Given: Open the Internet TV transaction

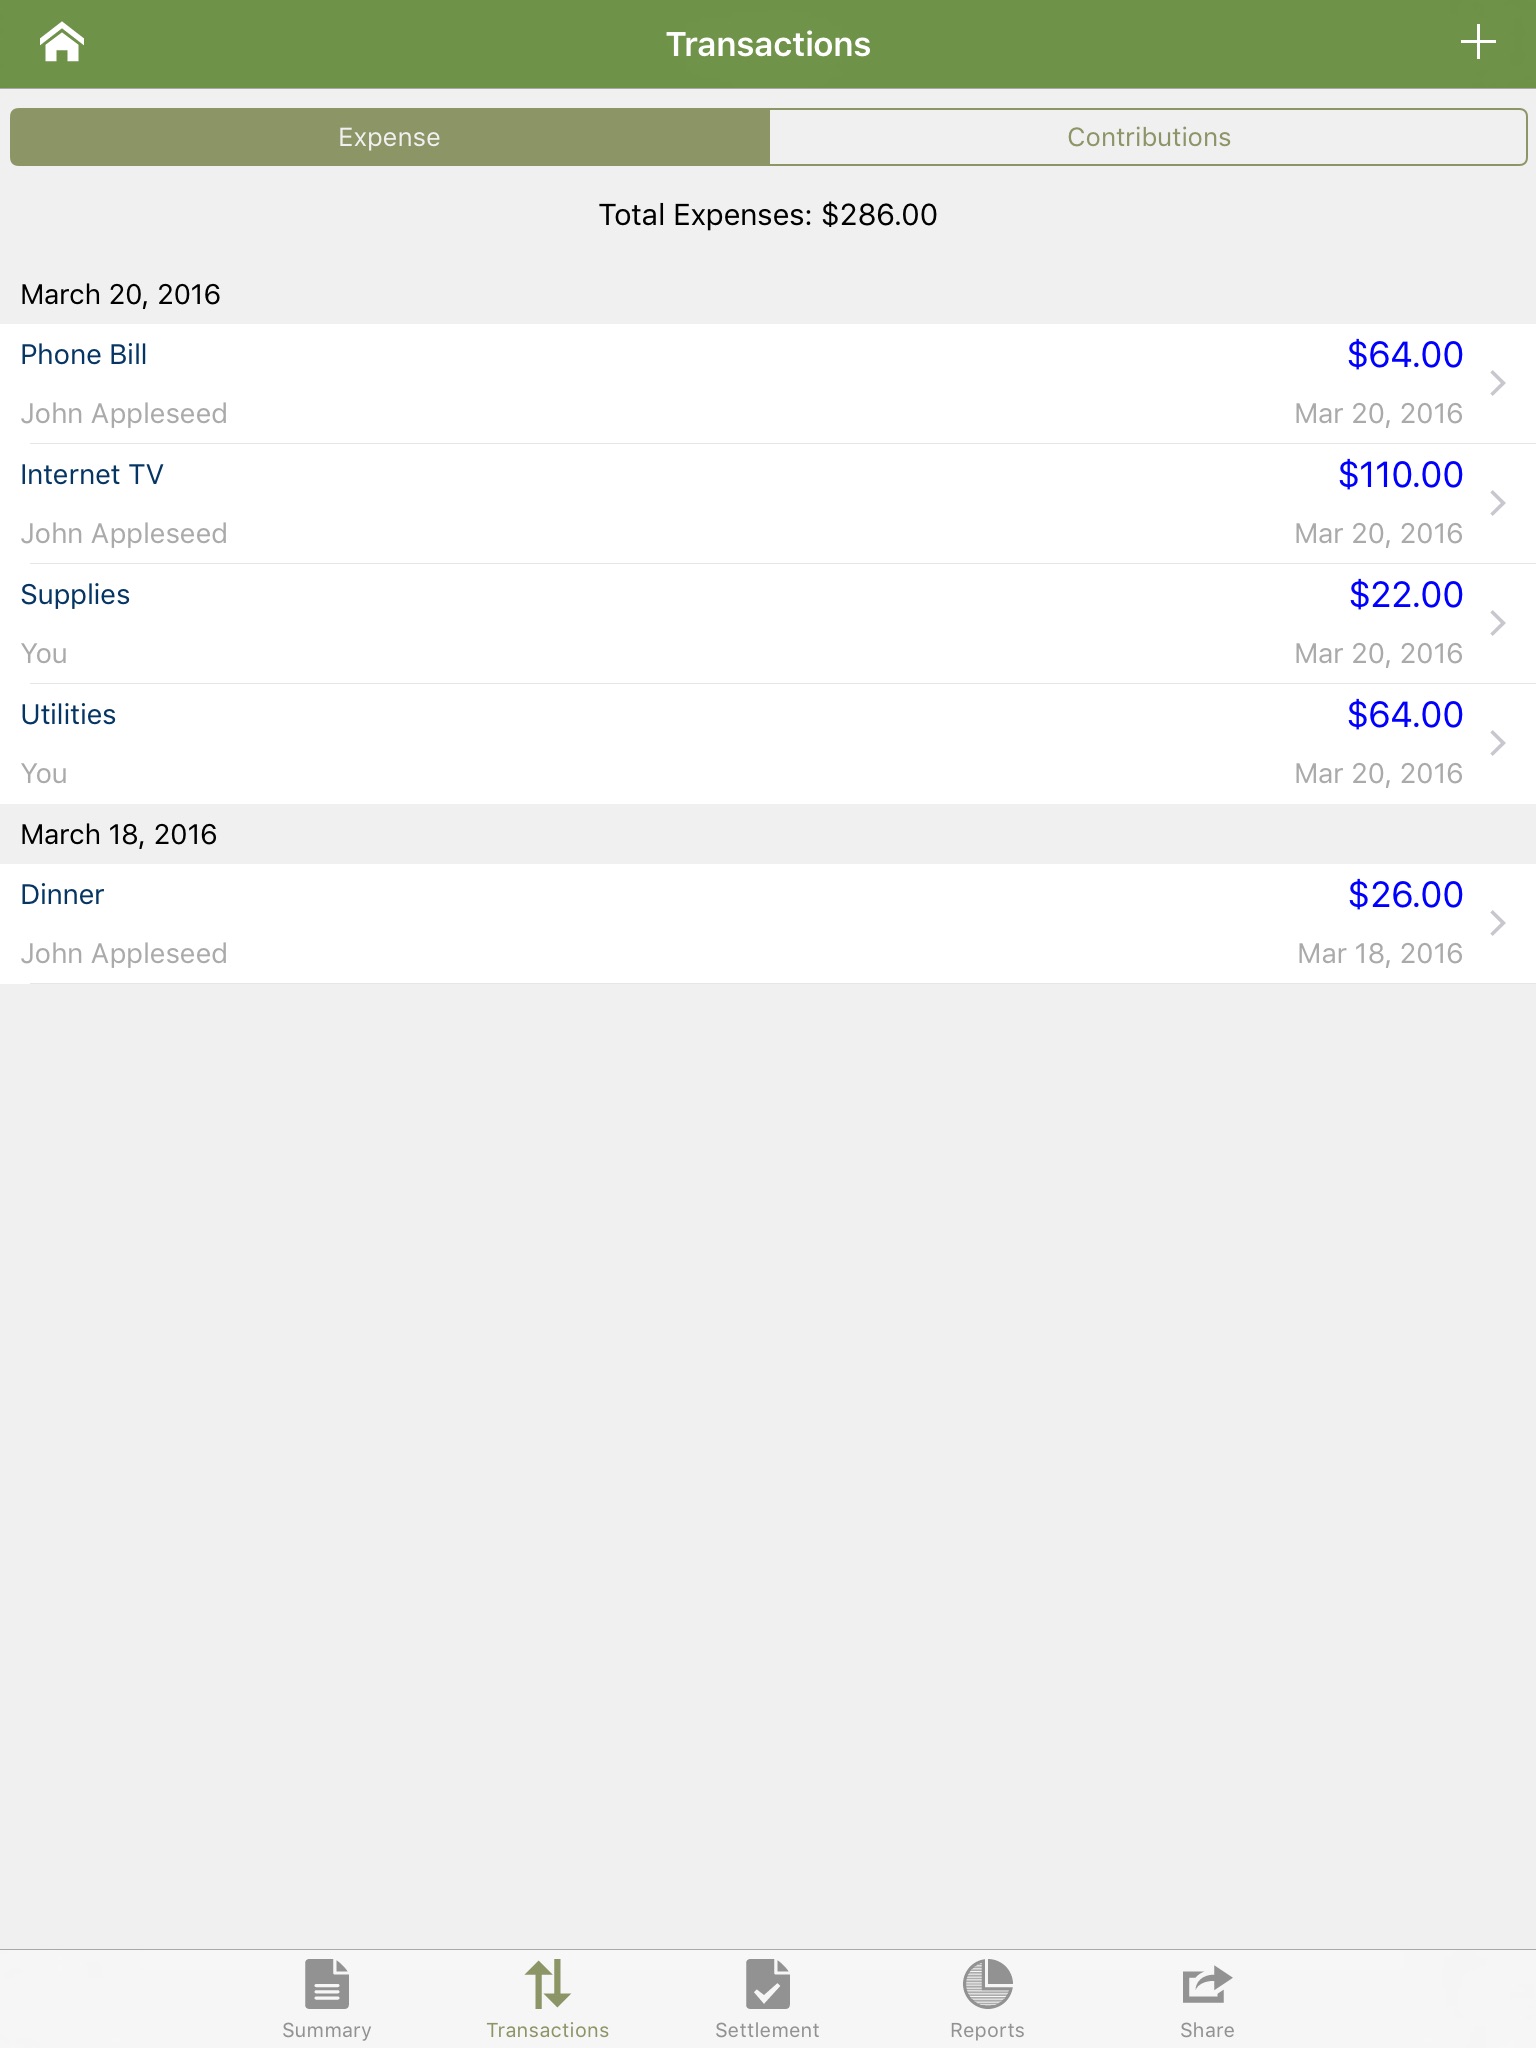Looking at the screenshot, I should tap(92, 475).
